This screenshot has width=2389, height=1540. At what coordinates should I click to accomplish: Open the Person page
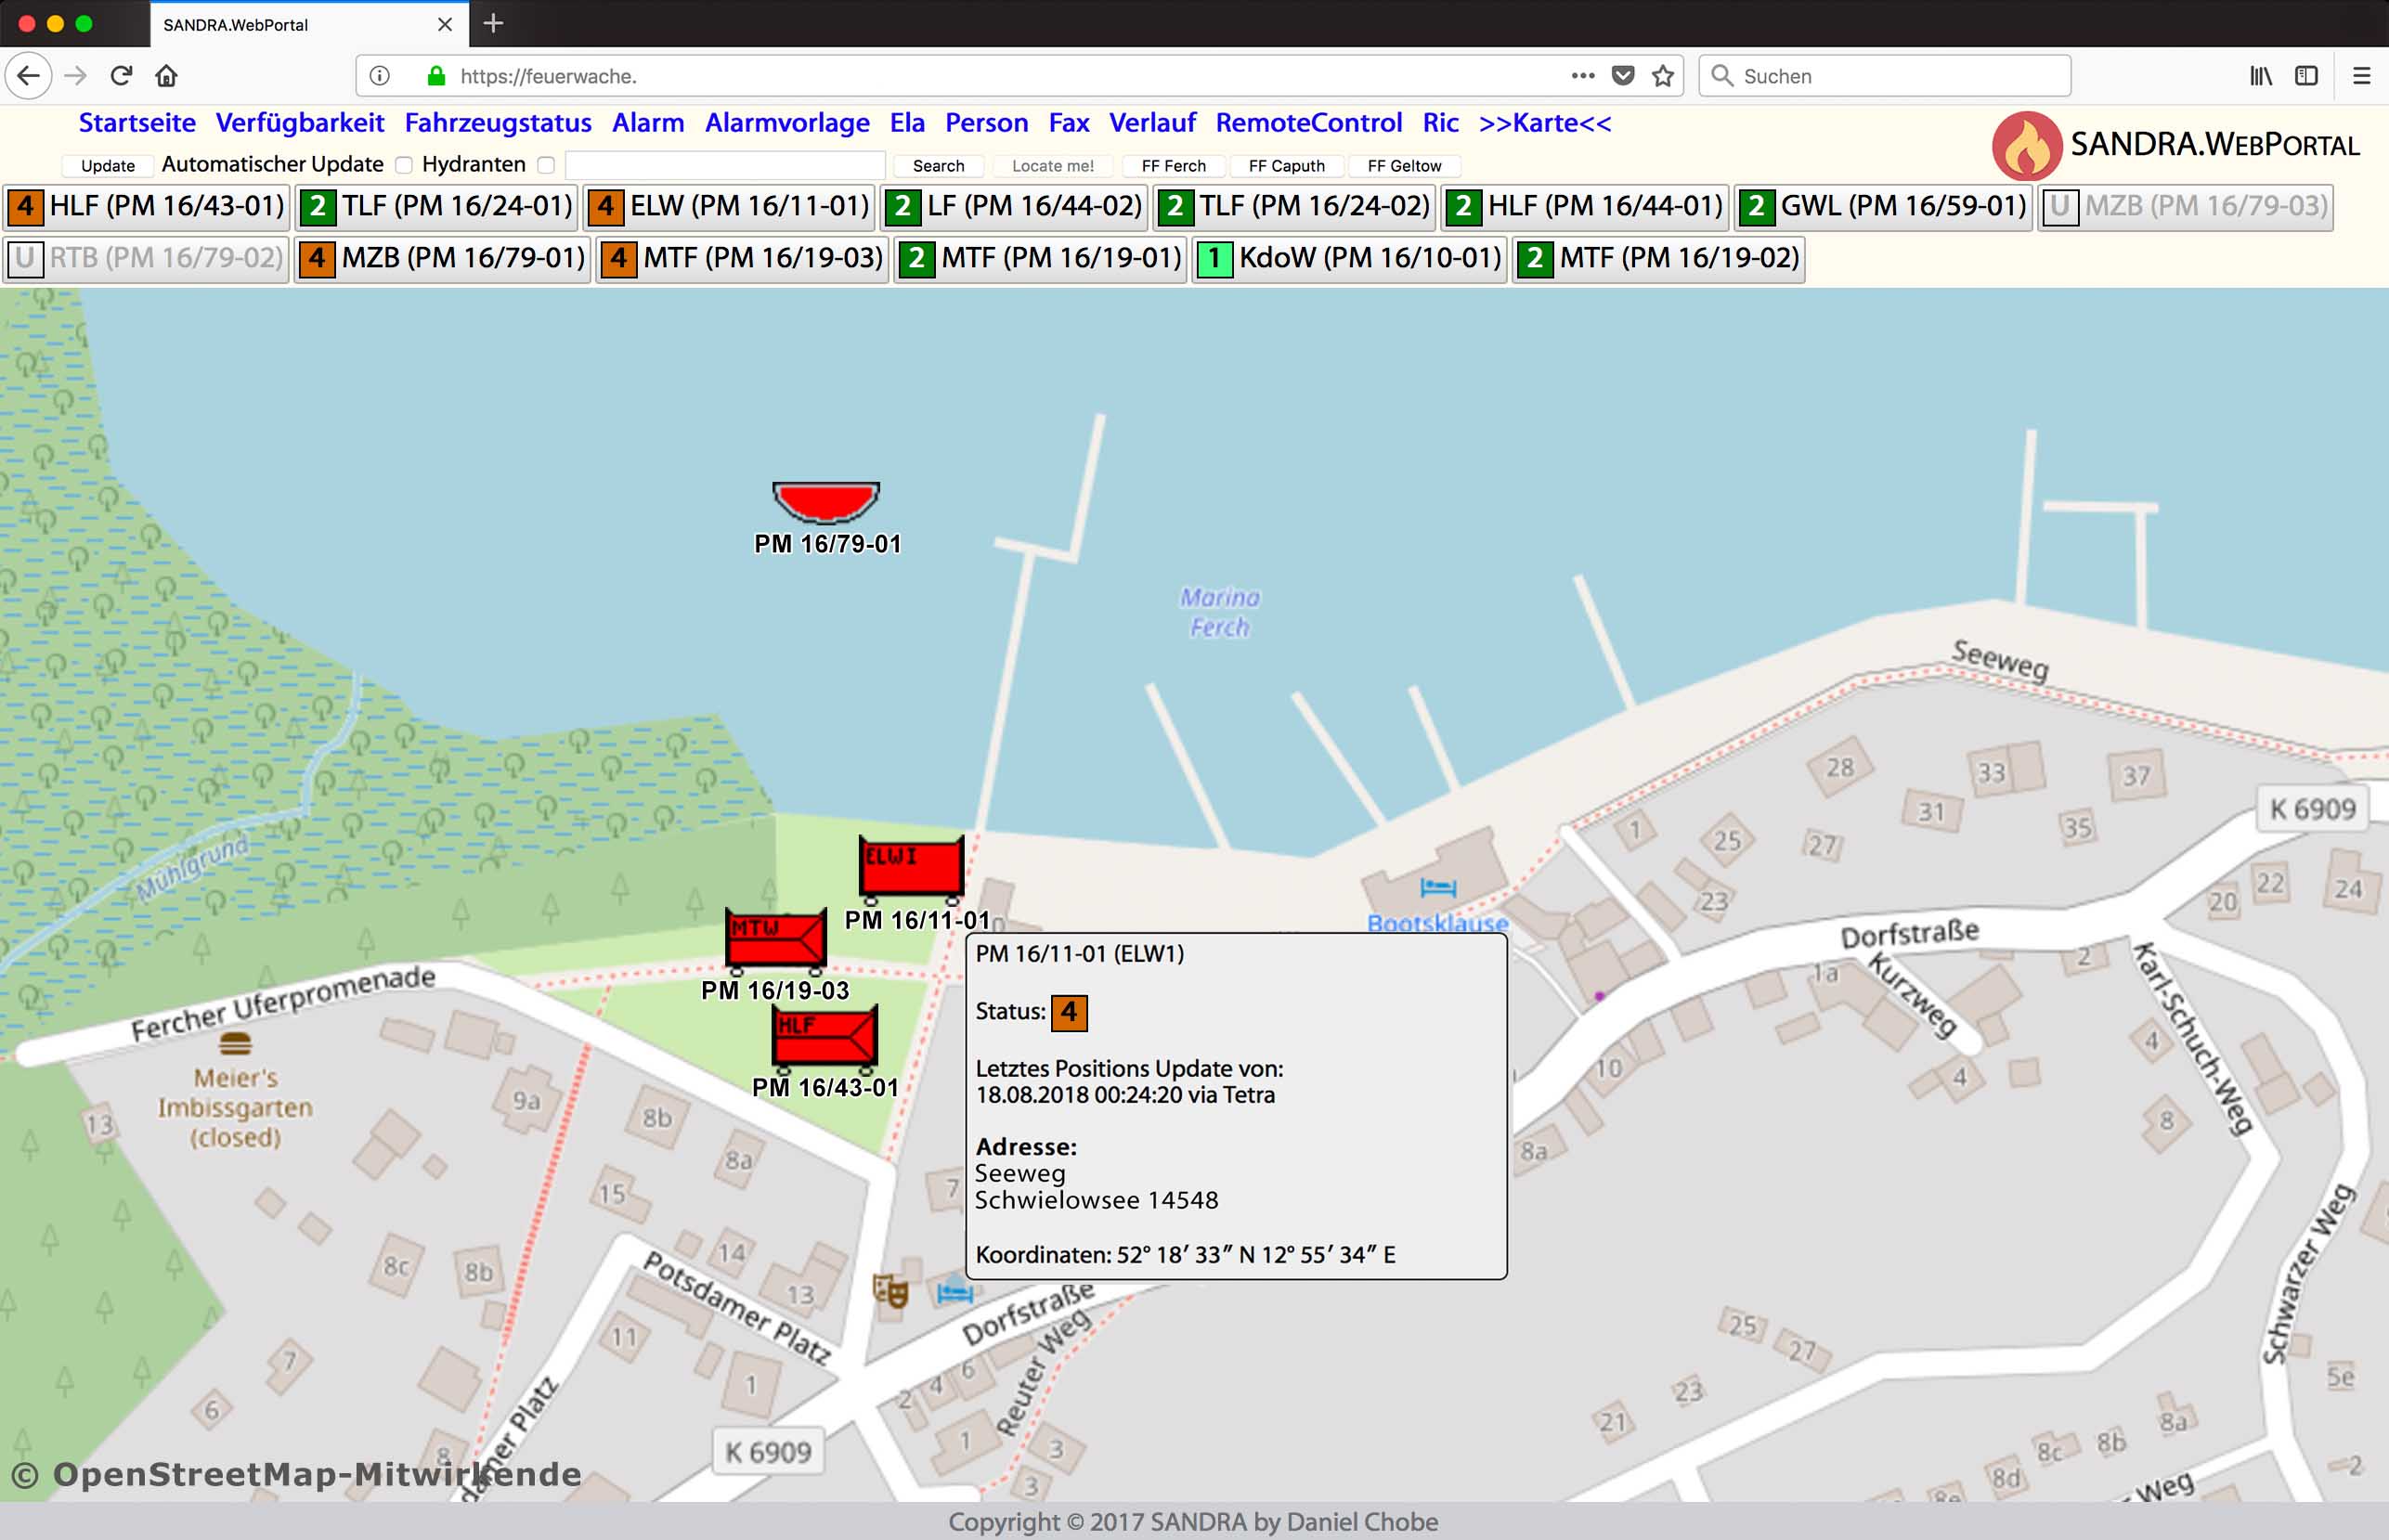(x=986, y=123)
